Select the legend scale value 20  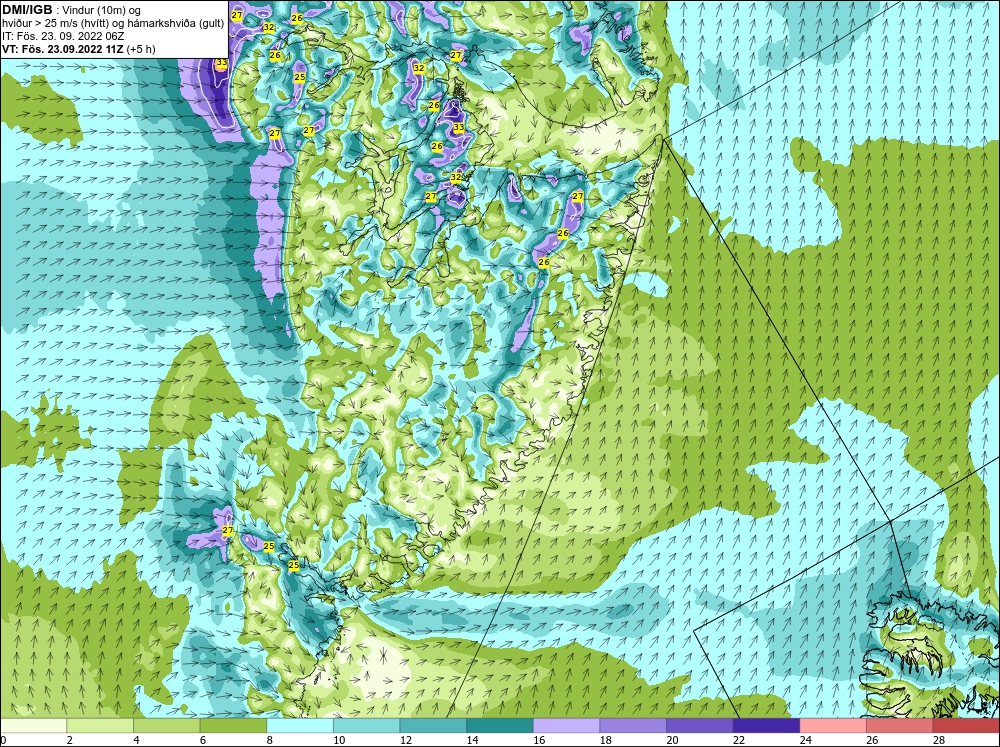[673, 740]
